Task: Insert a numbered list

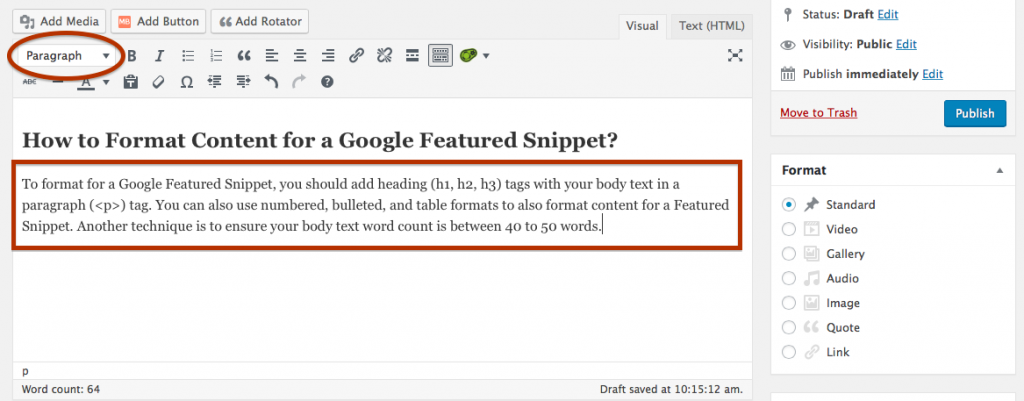Action: (x=216, y=56)
